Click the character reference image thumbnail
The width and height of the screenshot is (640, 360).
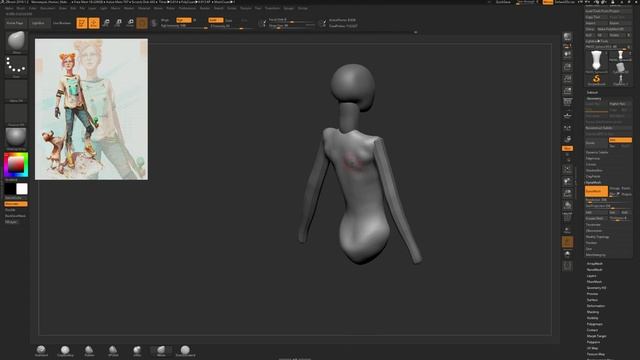tap(91, 109)
